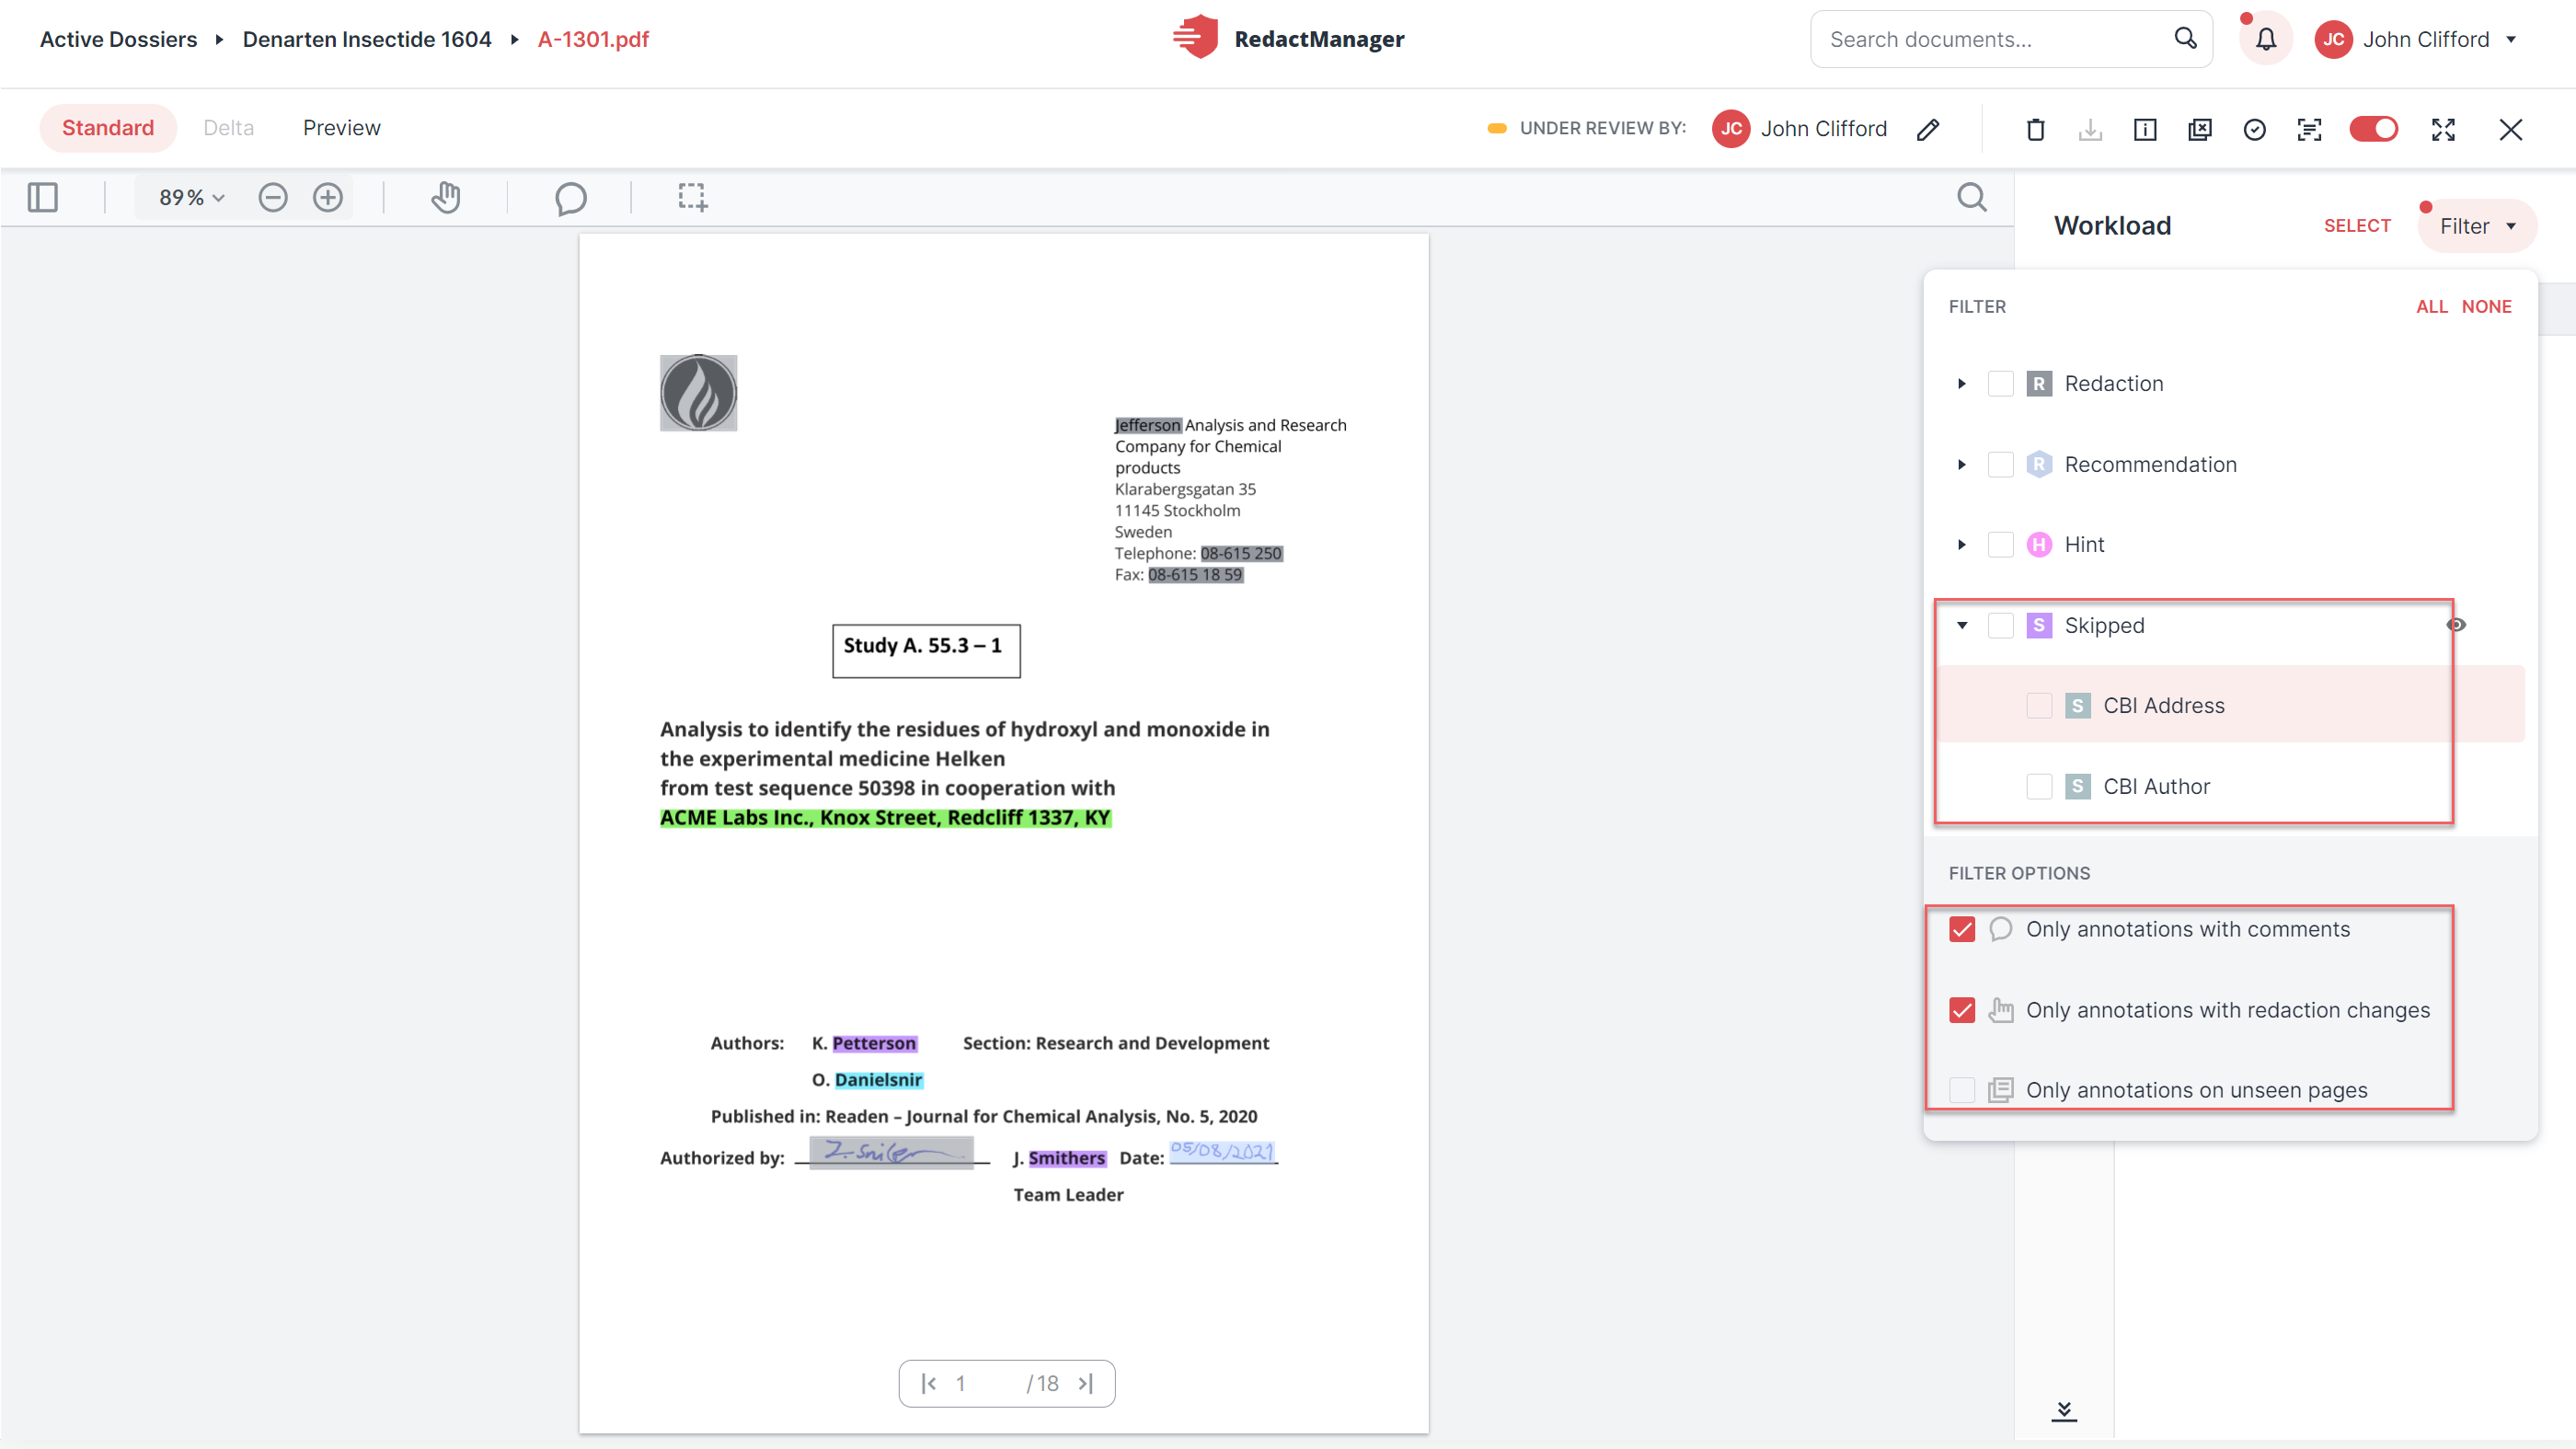Check the Redaction filter checkbox
2576x1449 pixels.
pyautogui.click(x=2000, y=384)
